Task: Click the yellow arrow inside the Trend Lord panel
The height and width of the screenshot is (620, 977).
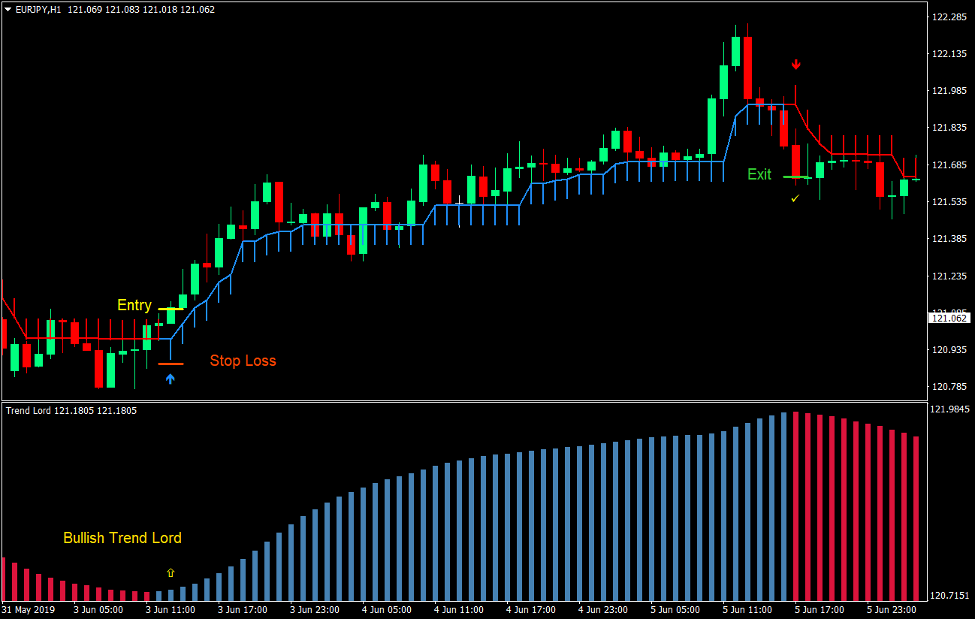Action: [170, 572]
